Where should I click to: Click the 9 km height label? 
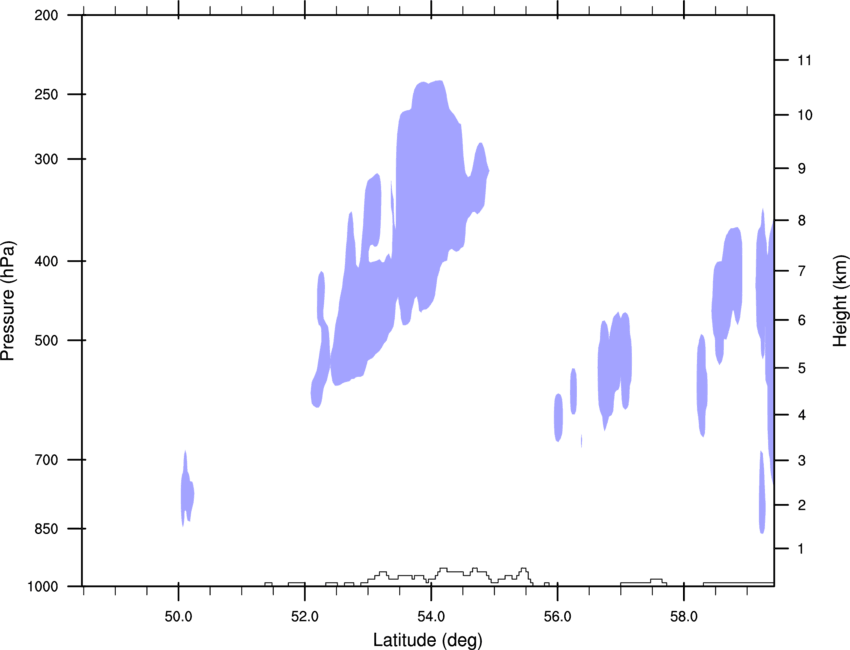point(802,169)
